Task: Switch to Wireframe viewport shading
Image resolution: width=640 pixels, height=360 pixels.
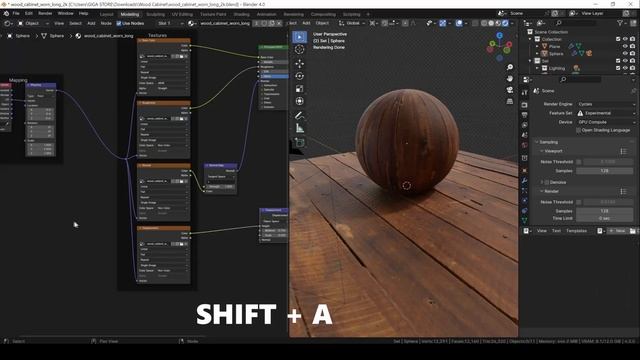Action: 484,23
